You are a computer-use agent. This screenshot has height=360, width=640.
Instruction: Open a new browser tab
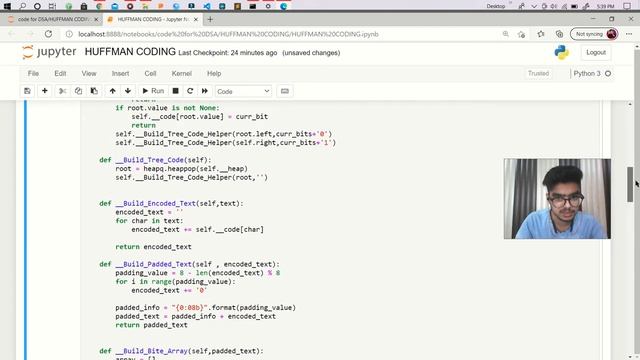tap(210, 19)
